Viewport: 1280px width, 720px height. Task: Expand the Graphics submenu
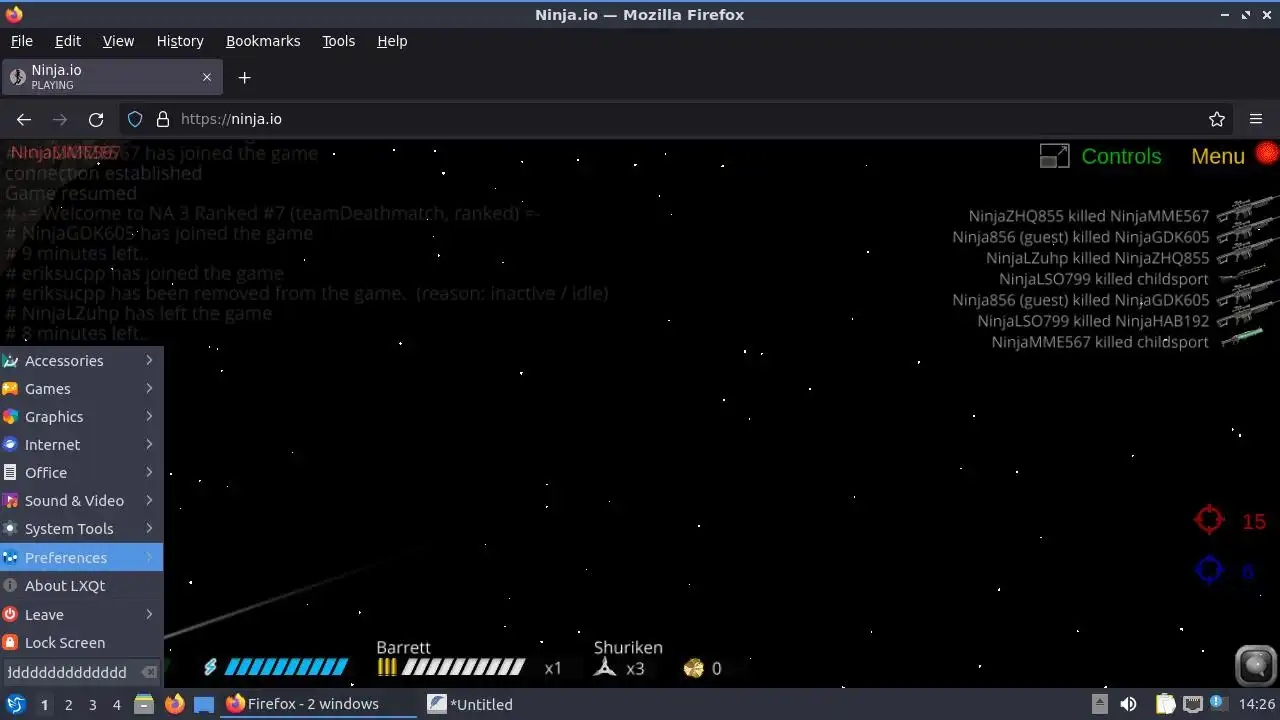point(81,416)
